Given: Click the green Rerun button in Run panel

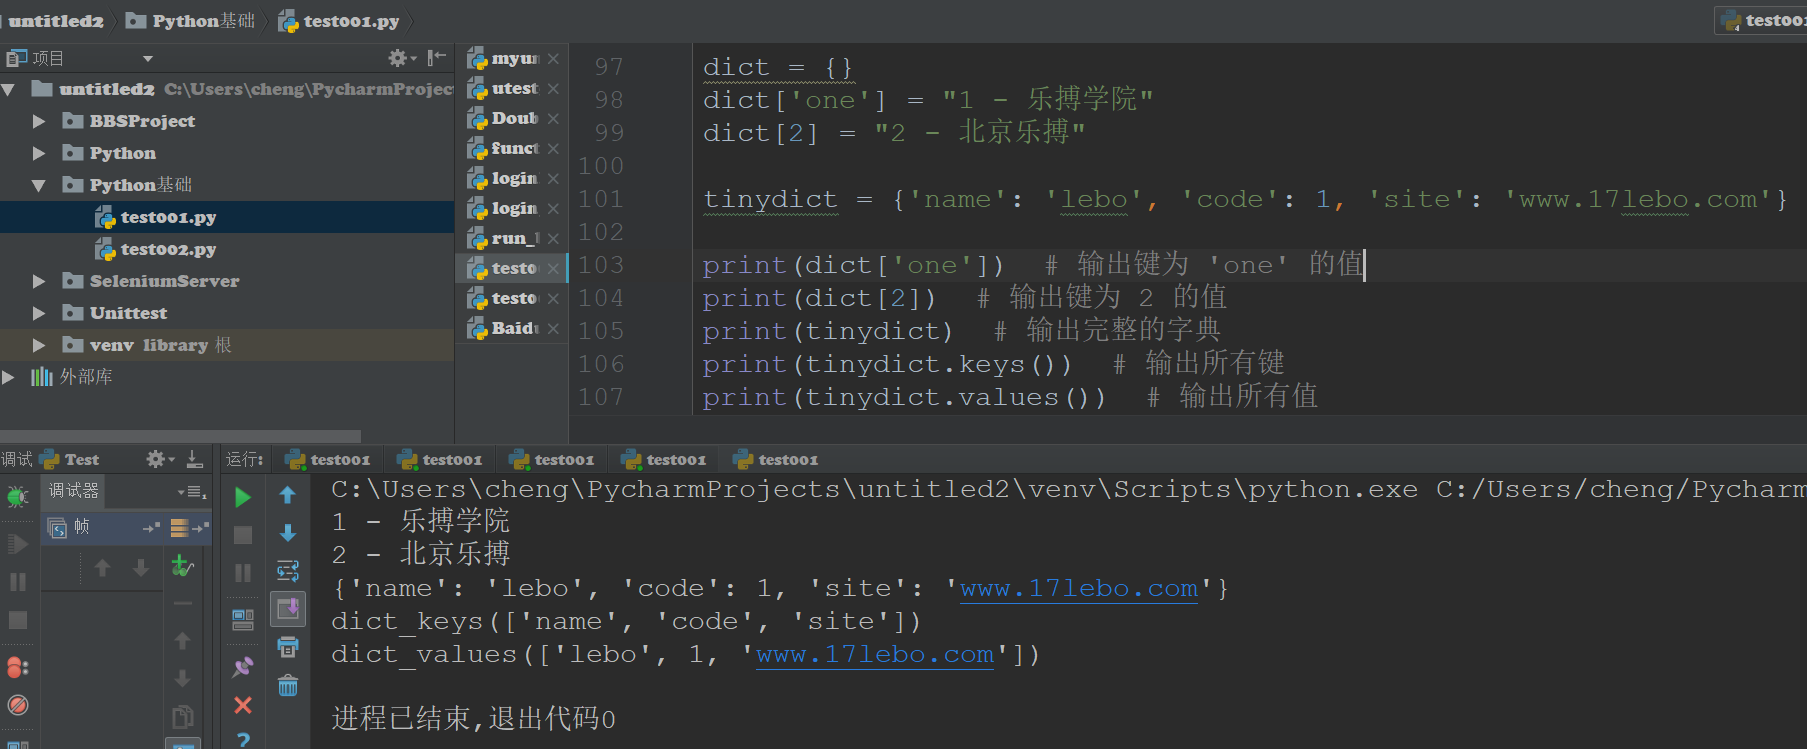Looking at the screenshot, I should pyautogui.click(x=242, y=497).
